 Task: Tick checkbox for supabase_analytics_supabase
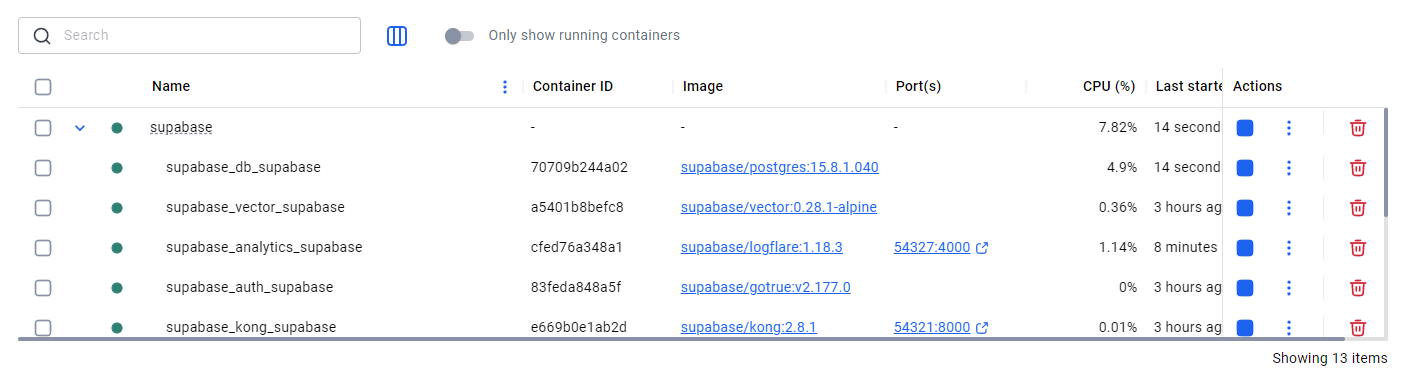(x=43, y=248)
